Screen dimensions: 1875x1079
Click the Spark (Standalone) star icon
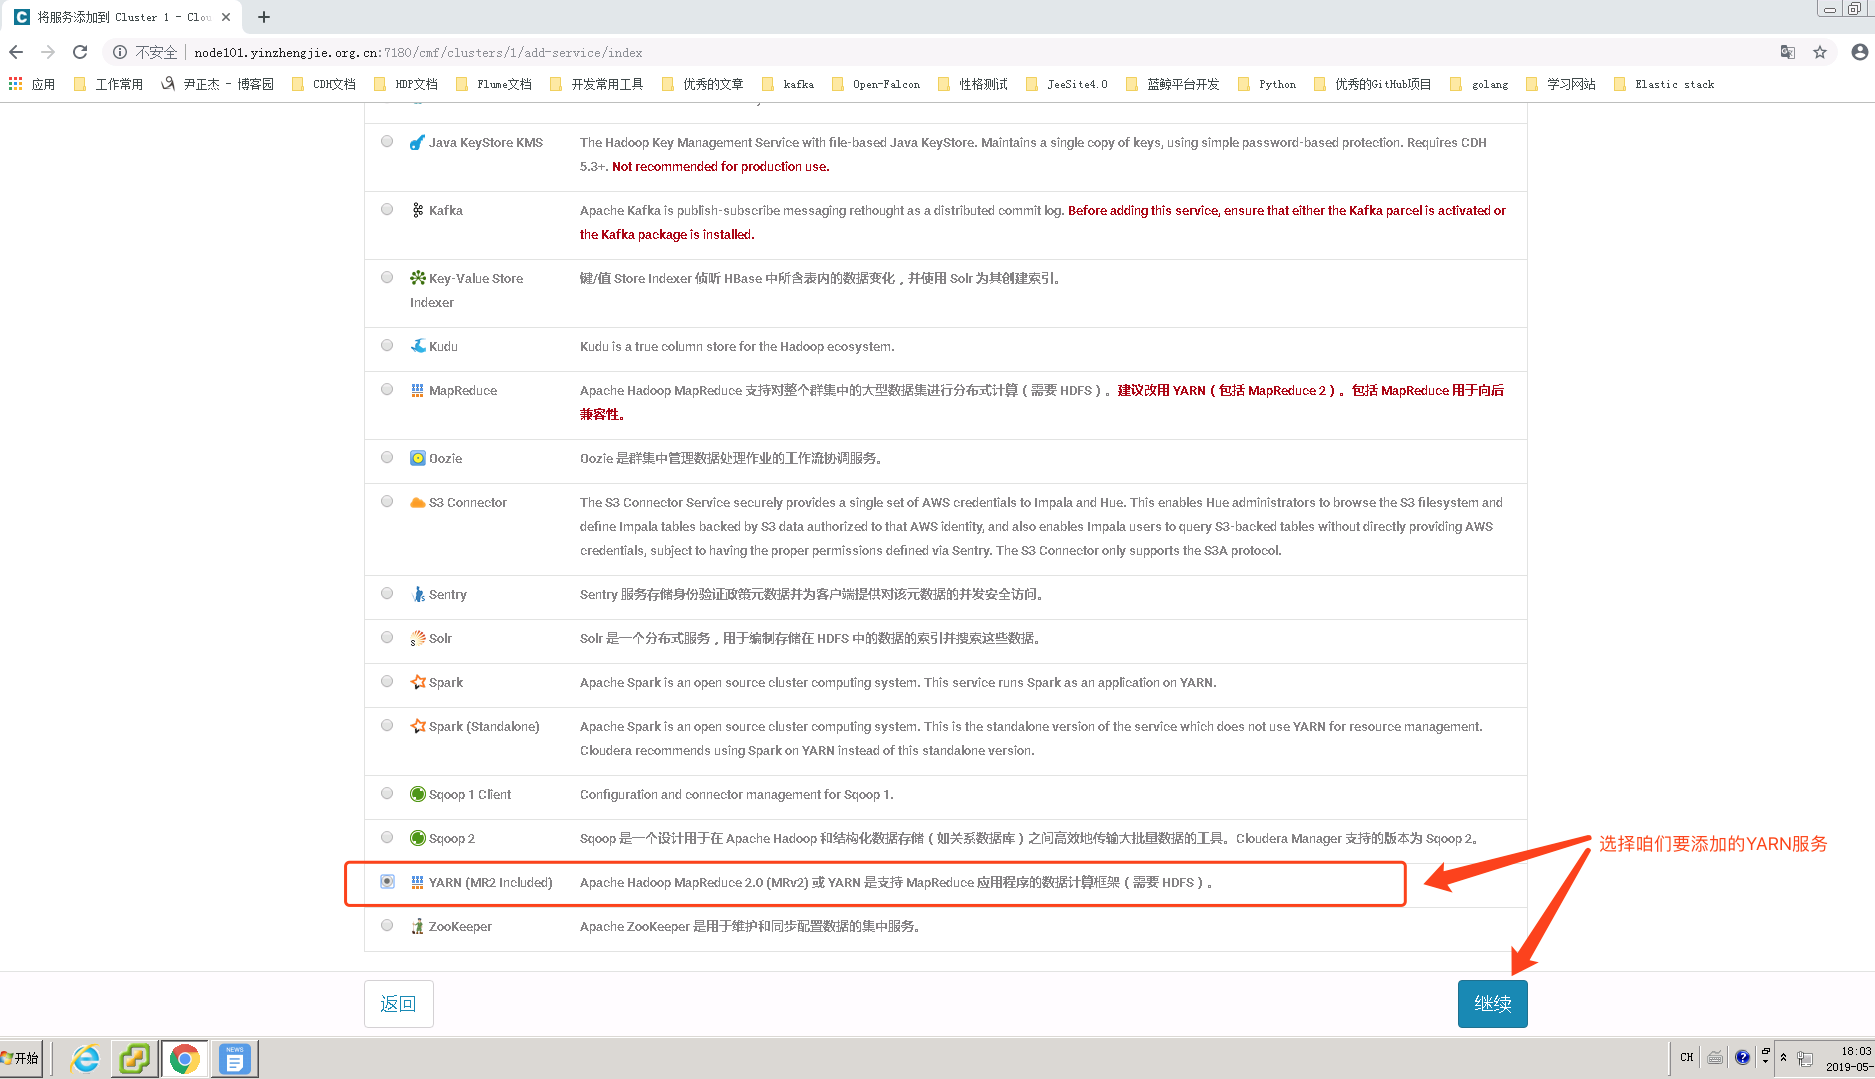point(418,726)
